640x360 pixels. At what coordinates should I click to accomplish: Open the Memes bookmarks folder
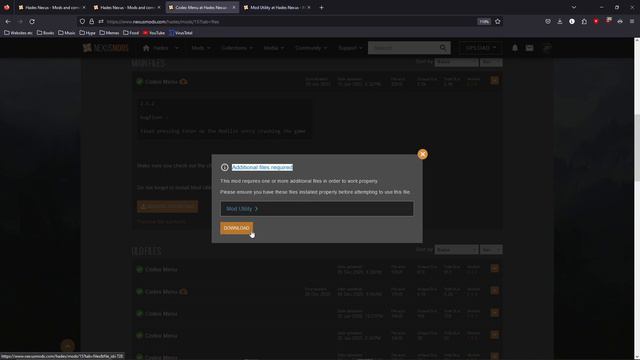coord(109,33)
